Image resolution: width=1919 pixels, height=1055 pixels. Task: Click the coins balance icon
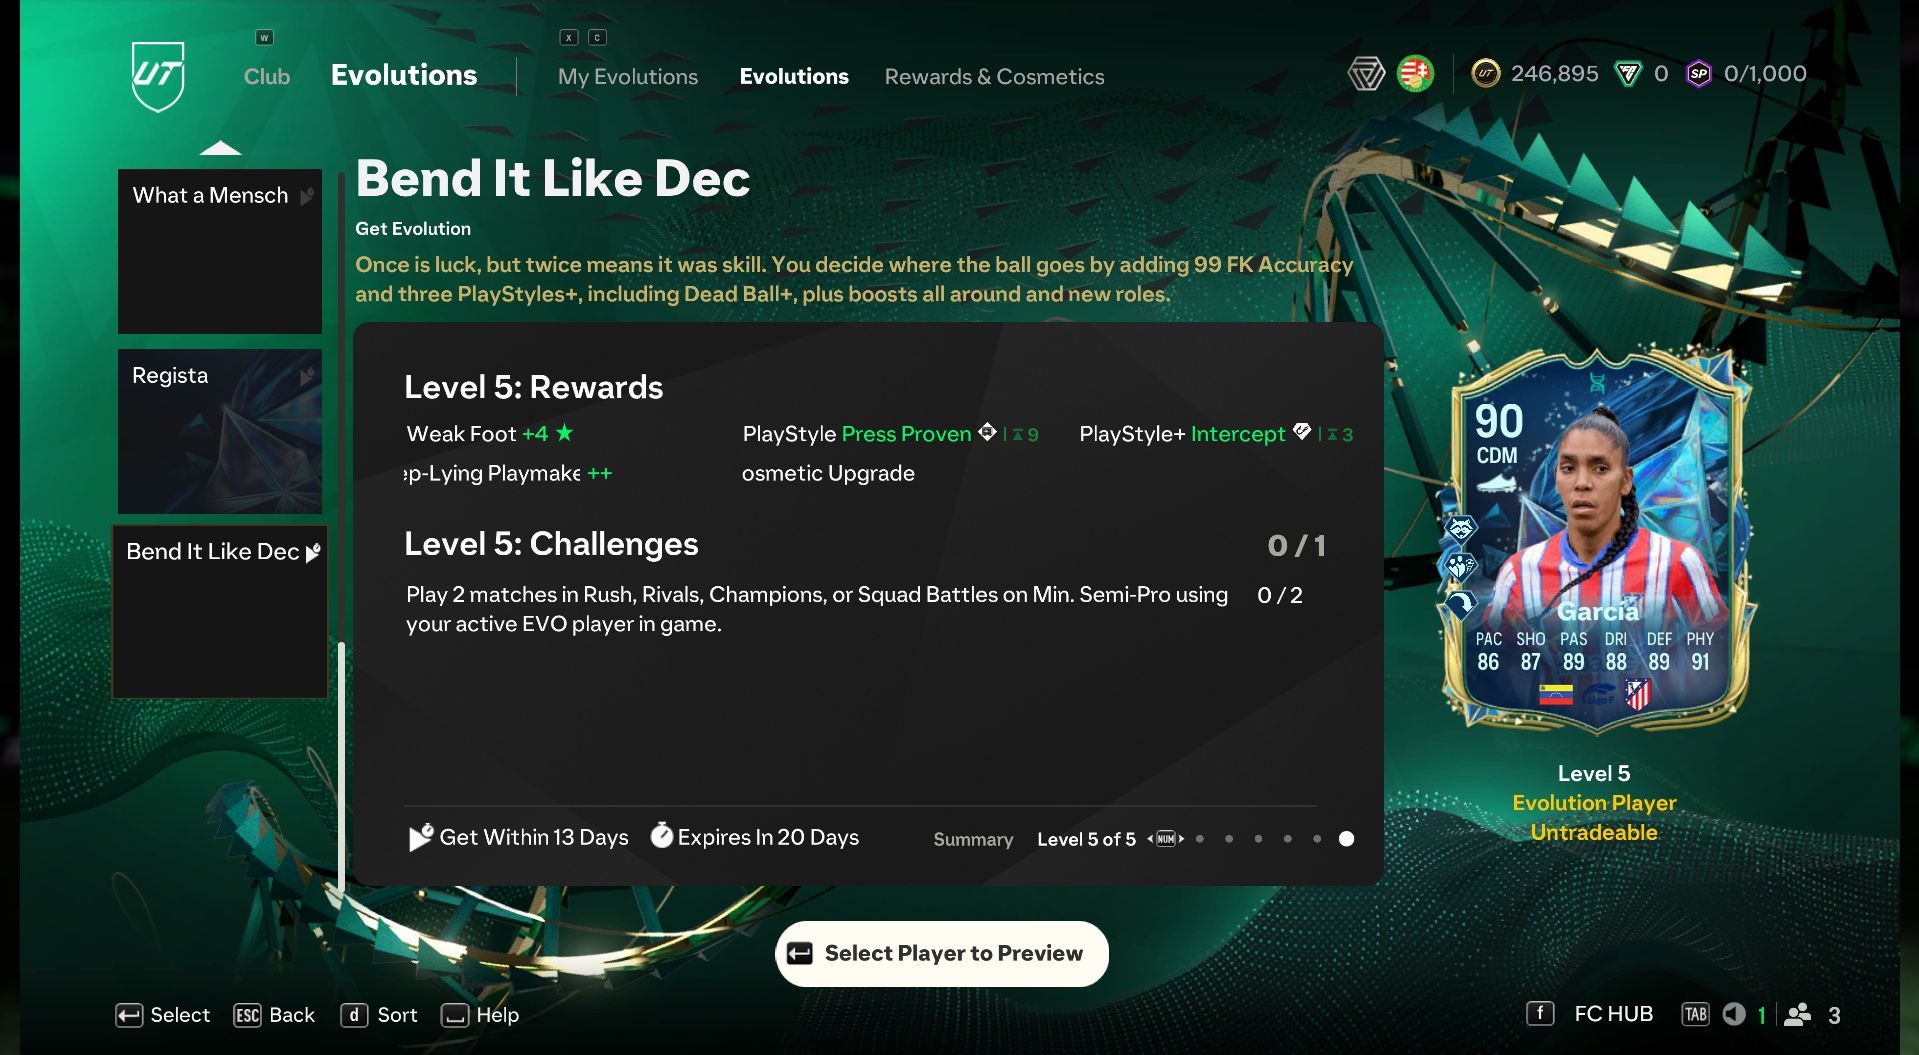tap(1486, 73)
